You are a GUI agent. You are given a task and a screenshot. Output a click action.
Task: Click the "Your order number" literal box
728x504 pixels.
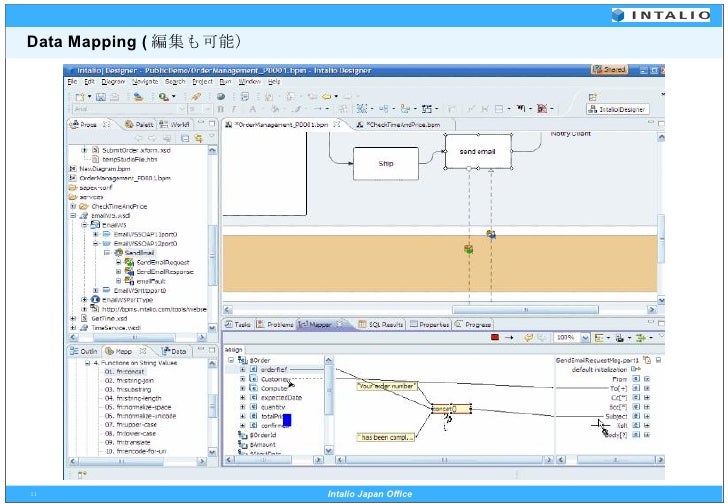click(x=386, y=386)
